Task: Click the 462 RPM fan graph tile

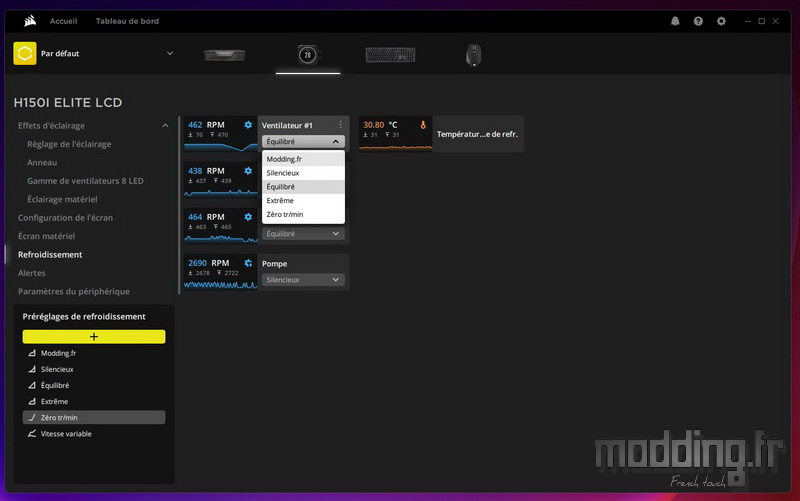Action: tap(220, 134)
